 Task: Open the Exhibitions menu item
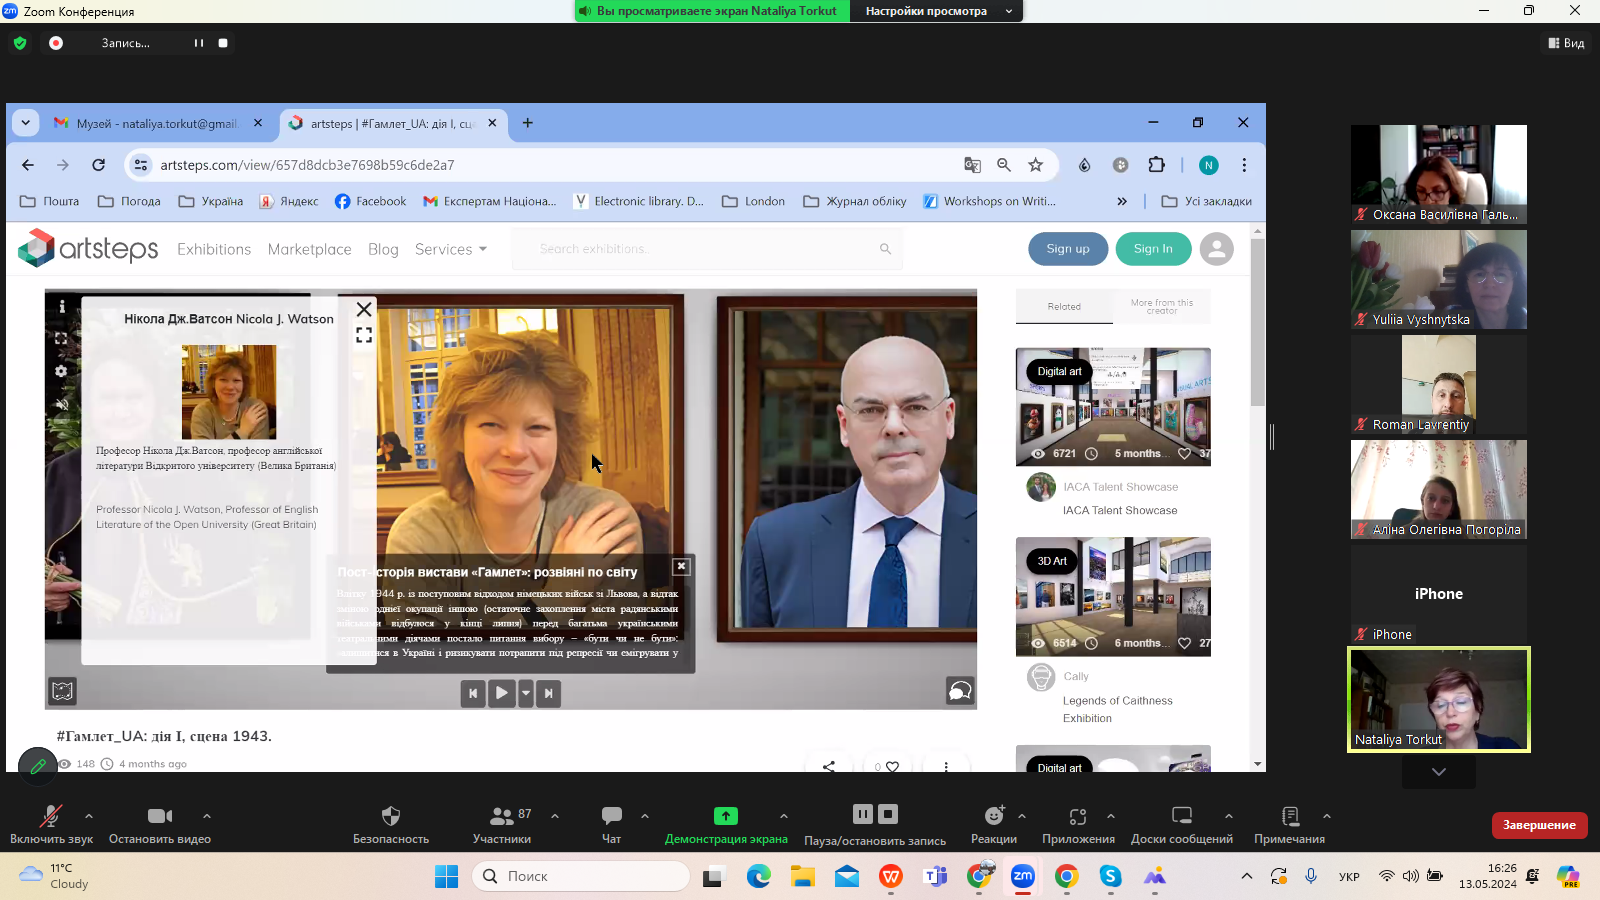(214, 249)
